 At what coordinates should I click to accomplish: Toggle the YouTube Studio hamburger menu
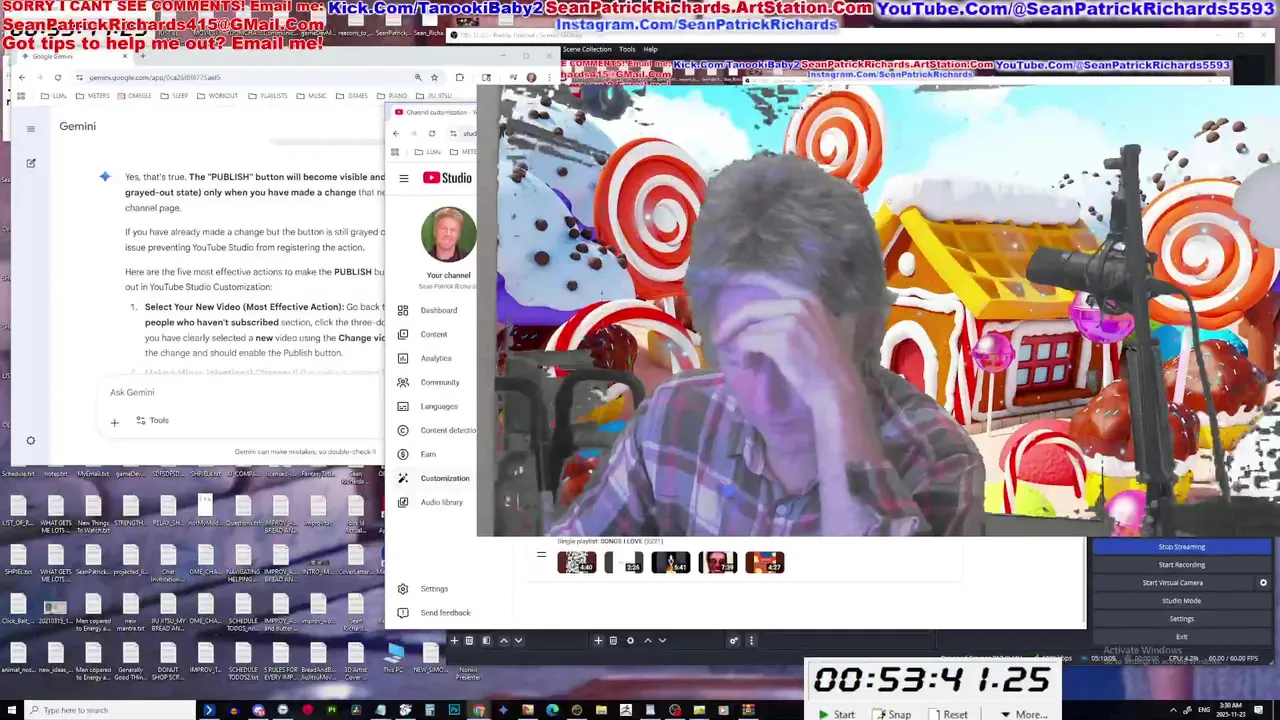click(x=404, y=178)
